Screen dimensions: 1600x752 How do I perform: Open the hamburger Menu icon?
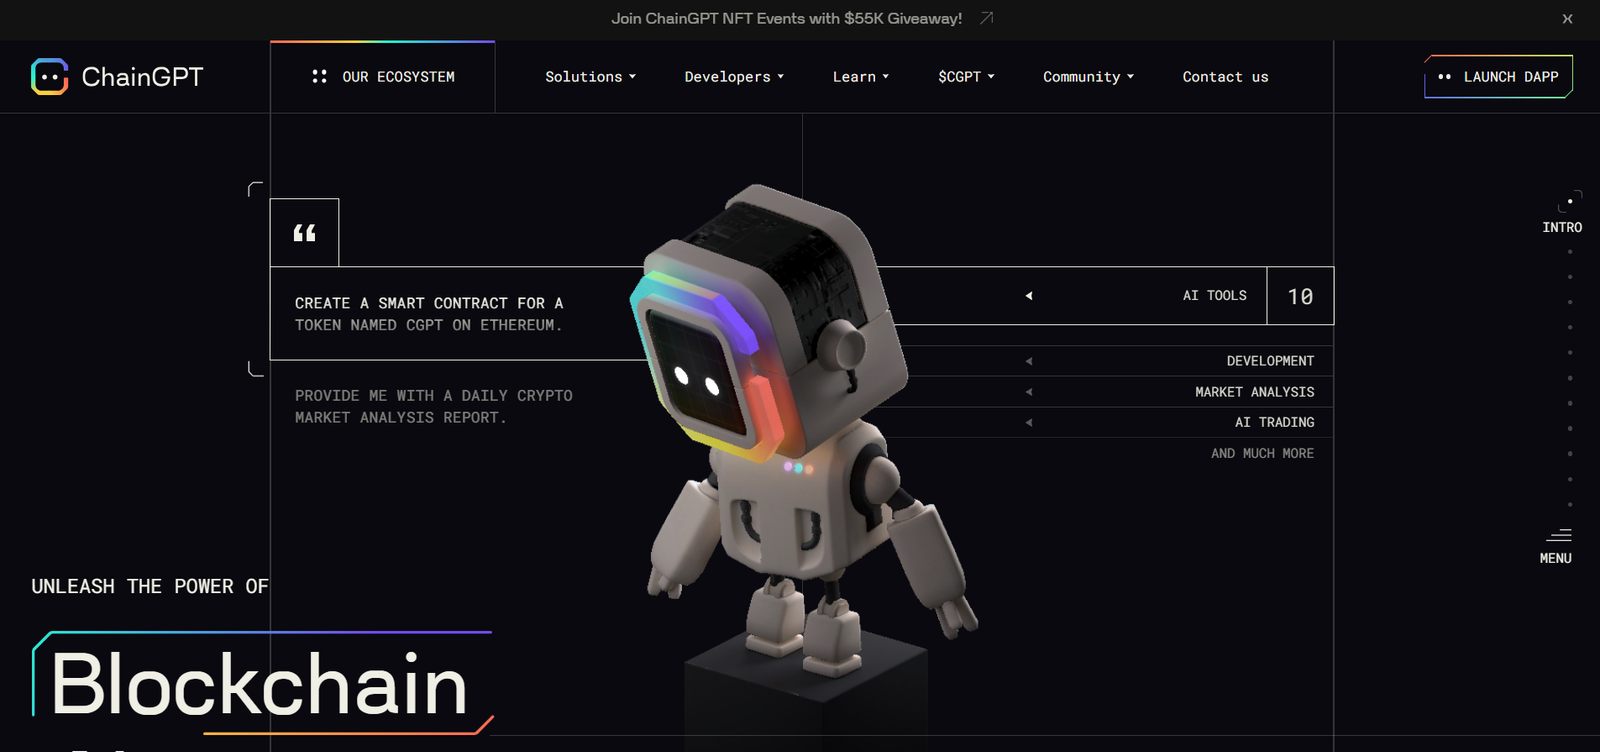coord(1558,536)
